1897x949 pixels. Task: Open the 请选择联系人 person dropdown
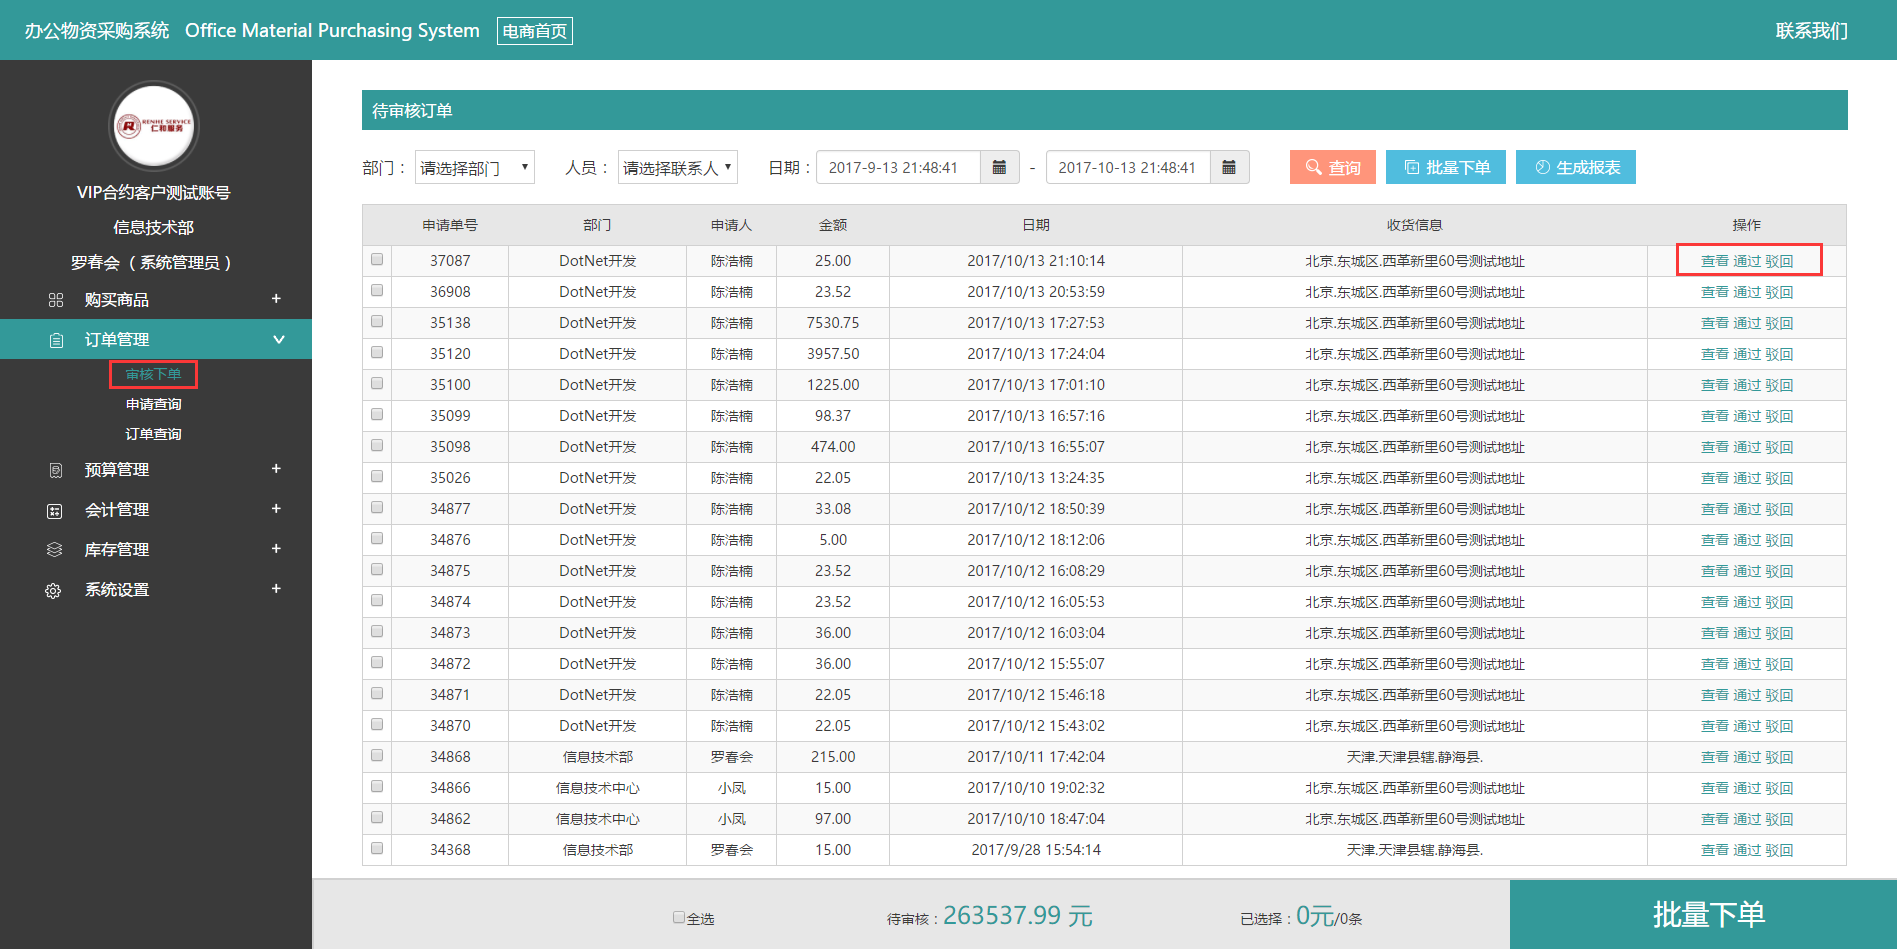(x=677, y=168)
